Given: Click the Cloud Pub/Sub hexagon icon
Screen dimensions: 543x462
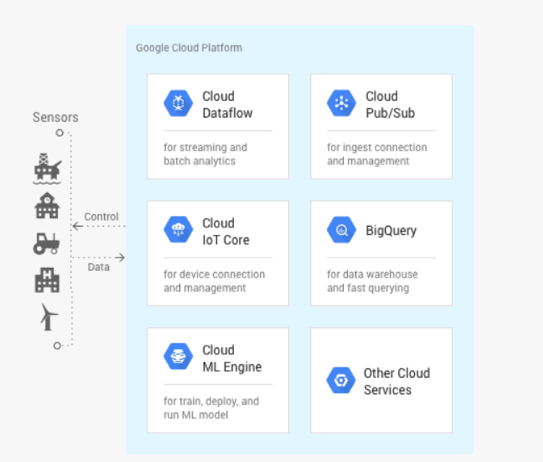Looking at the screenshot, I should tap(341, 103).
